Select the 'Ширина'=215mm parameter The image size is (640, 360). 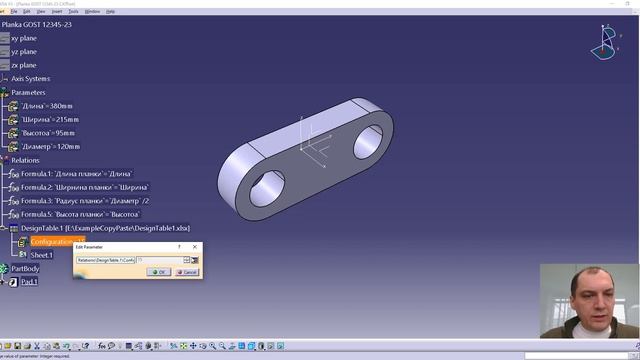tap(50, 120)
